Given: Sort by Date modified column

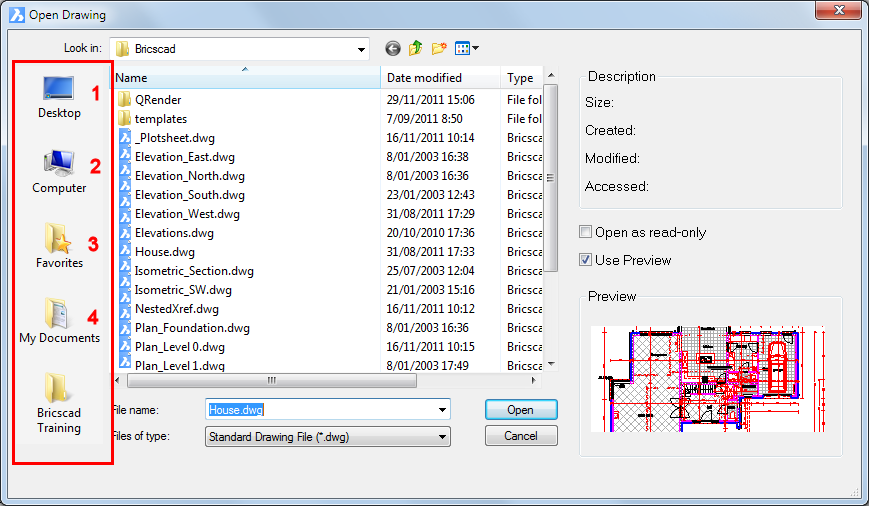Looking at the screenshot, I should (441, 78).
